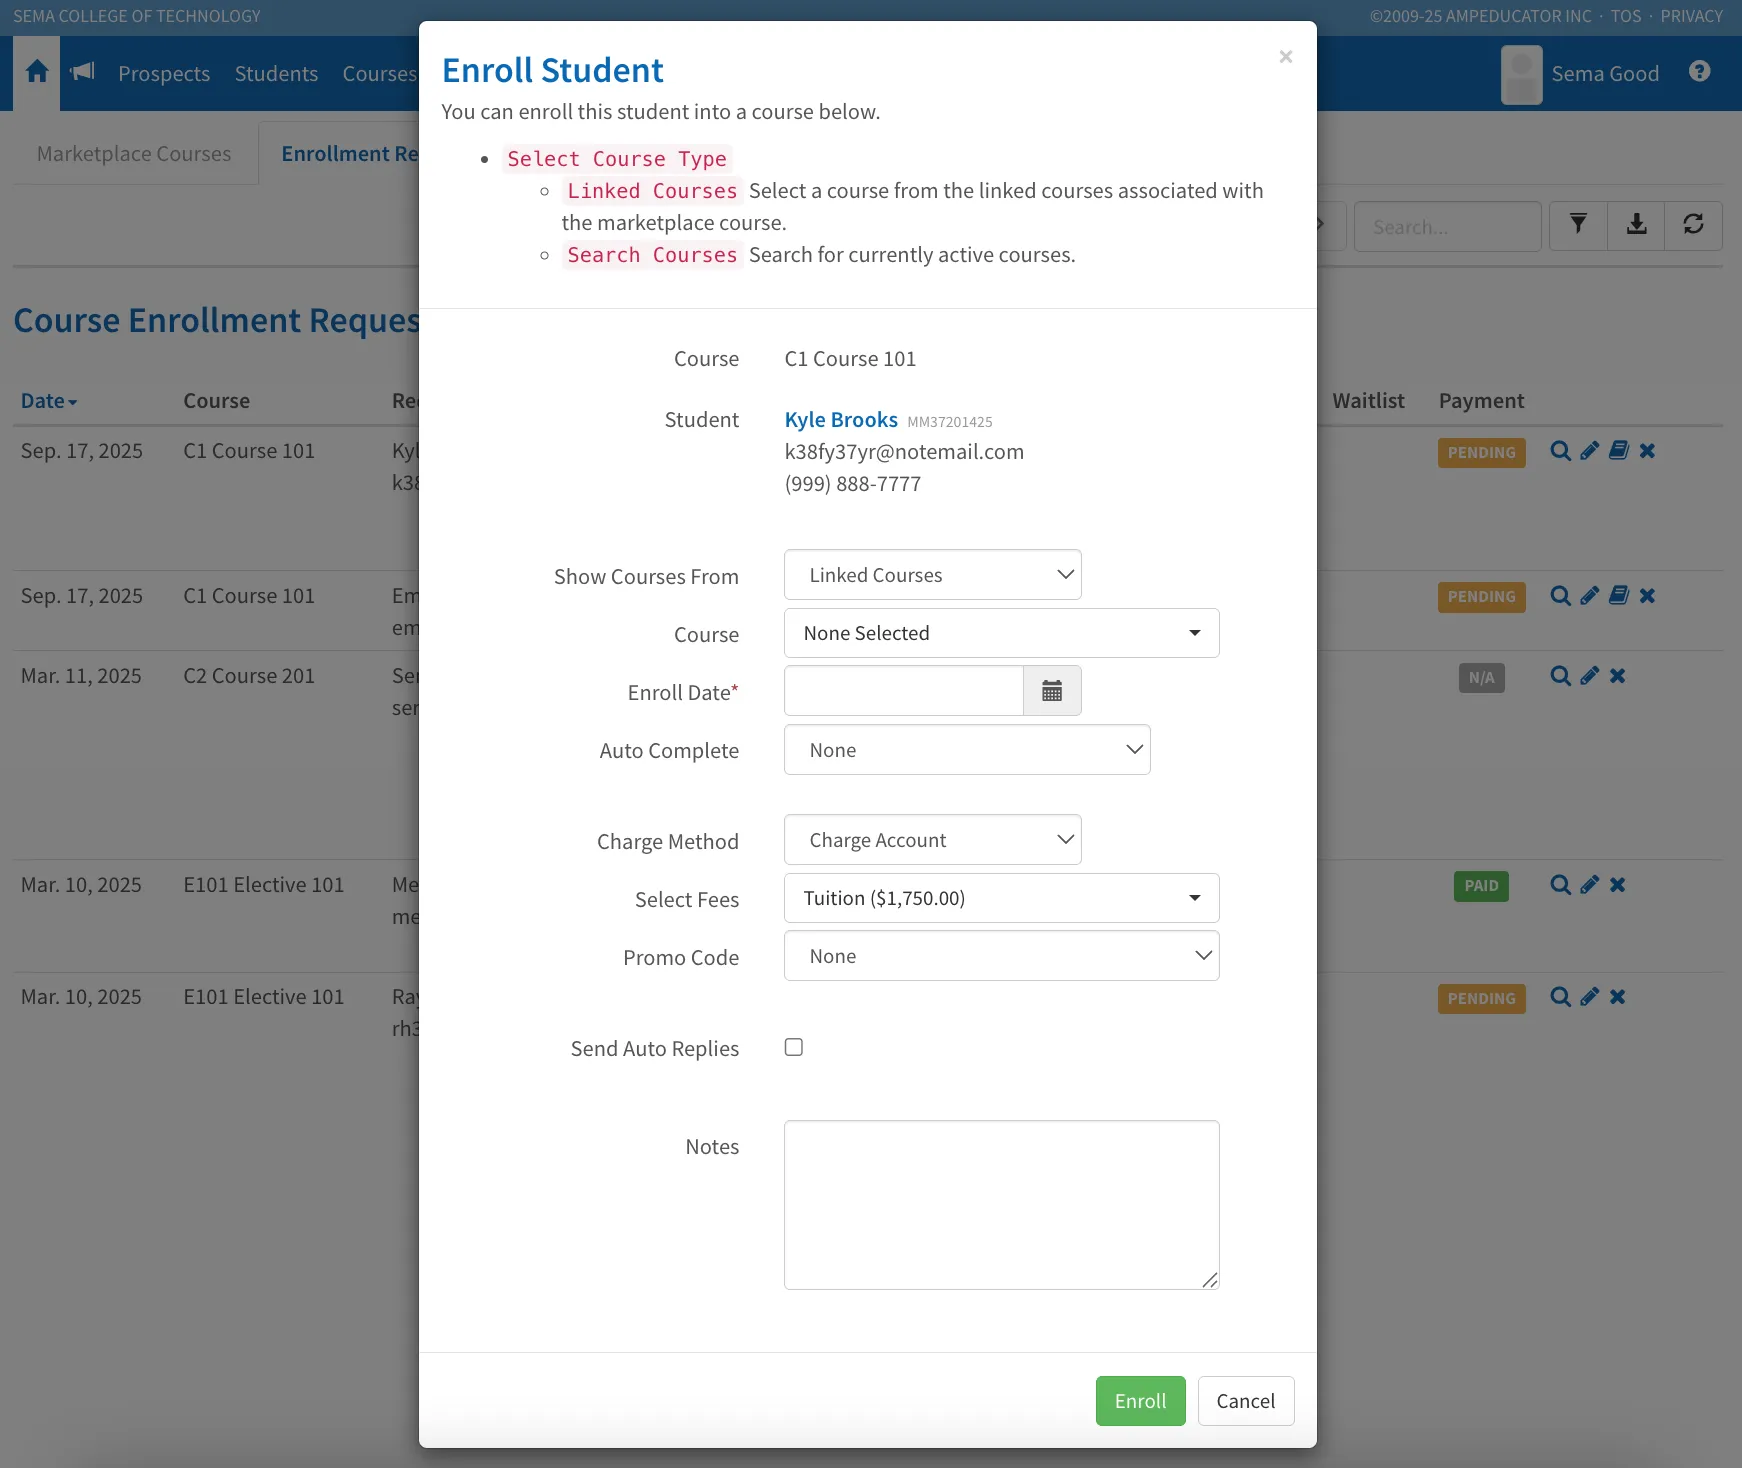Open Show Courses From dropdown
Image resolution: width=1742 pixels, height=1468 pixels.
click(933, 575)
